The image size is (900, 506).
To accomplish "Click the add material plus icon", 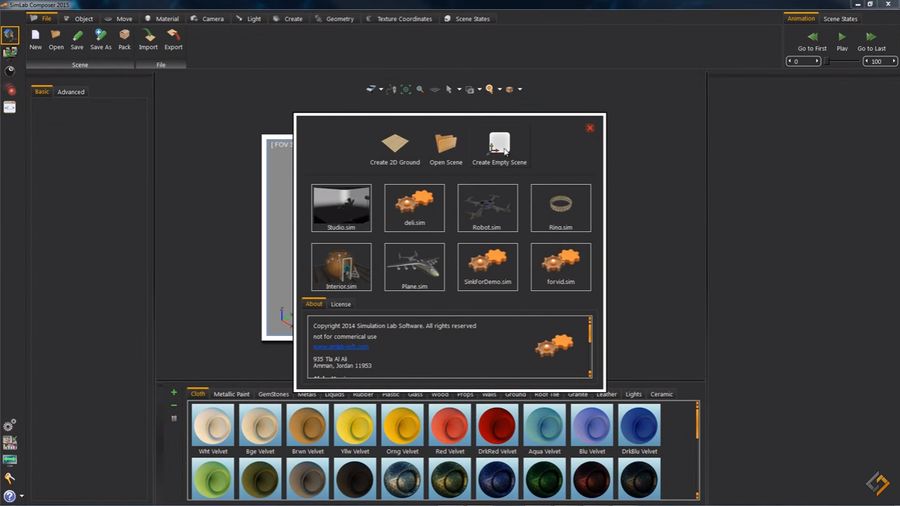I will click(174, 392).
